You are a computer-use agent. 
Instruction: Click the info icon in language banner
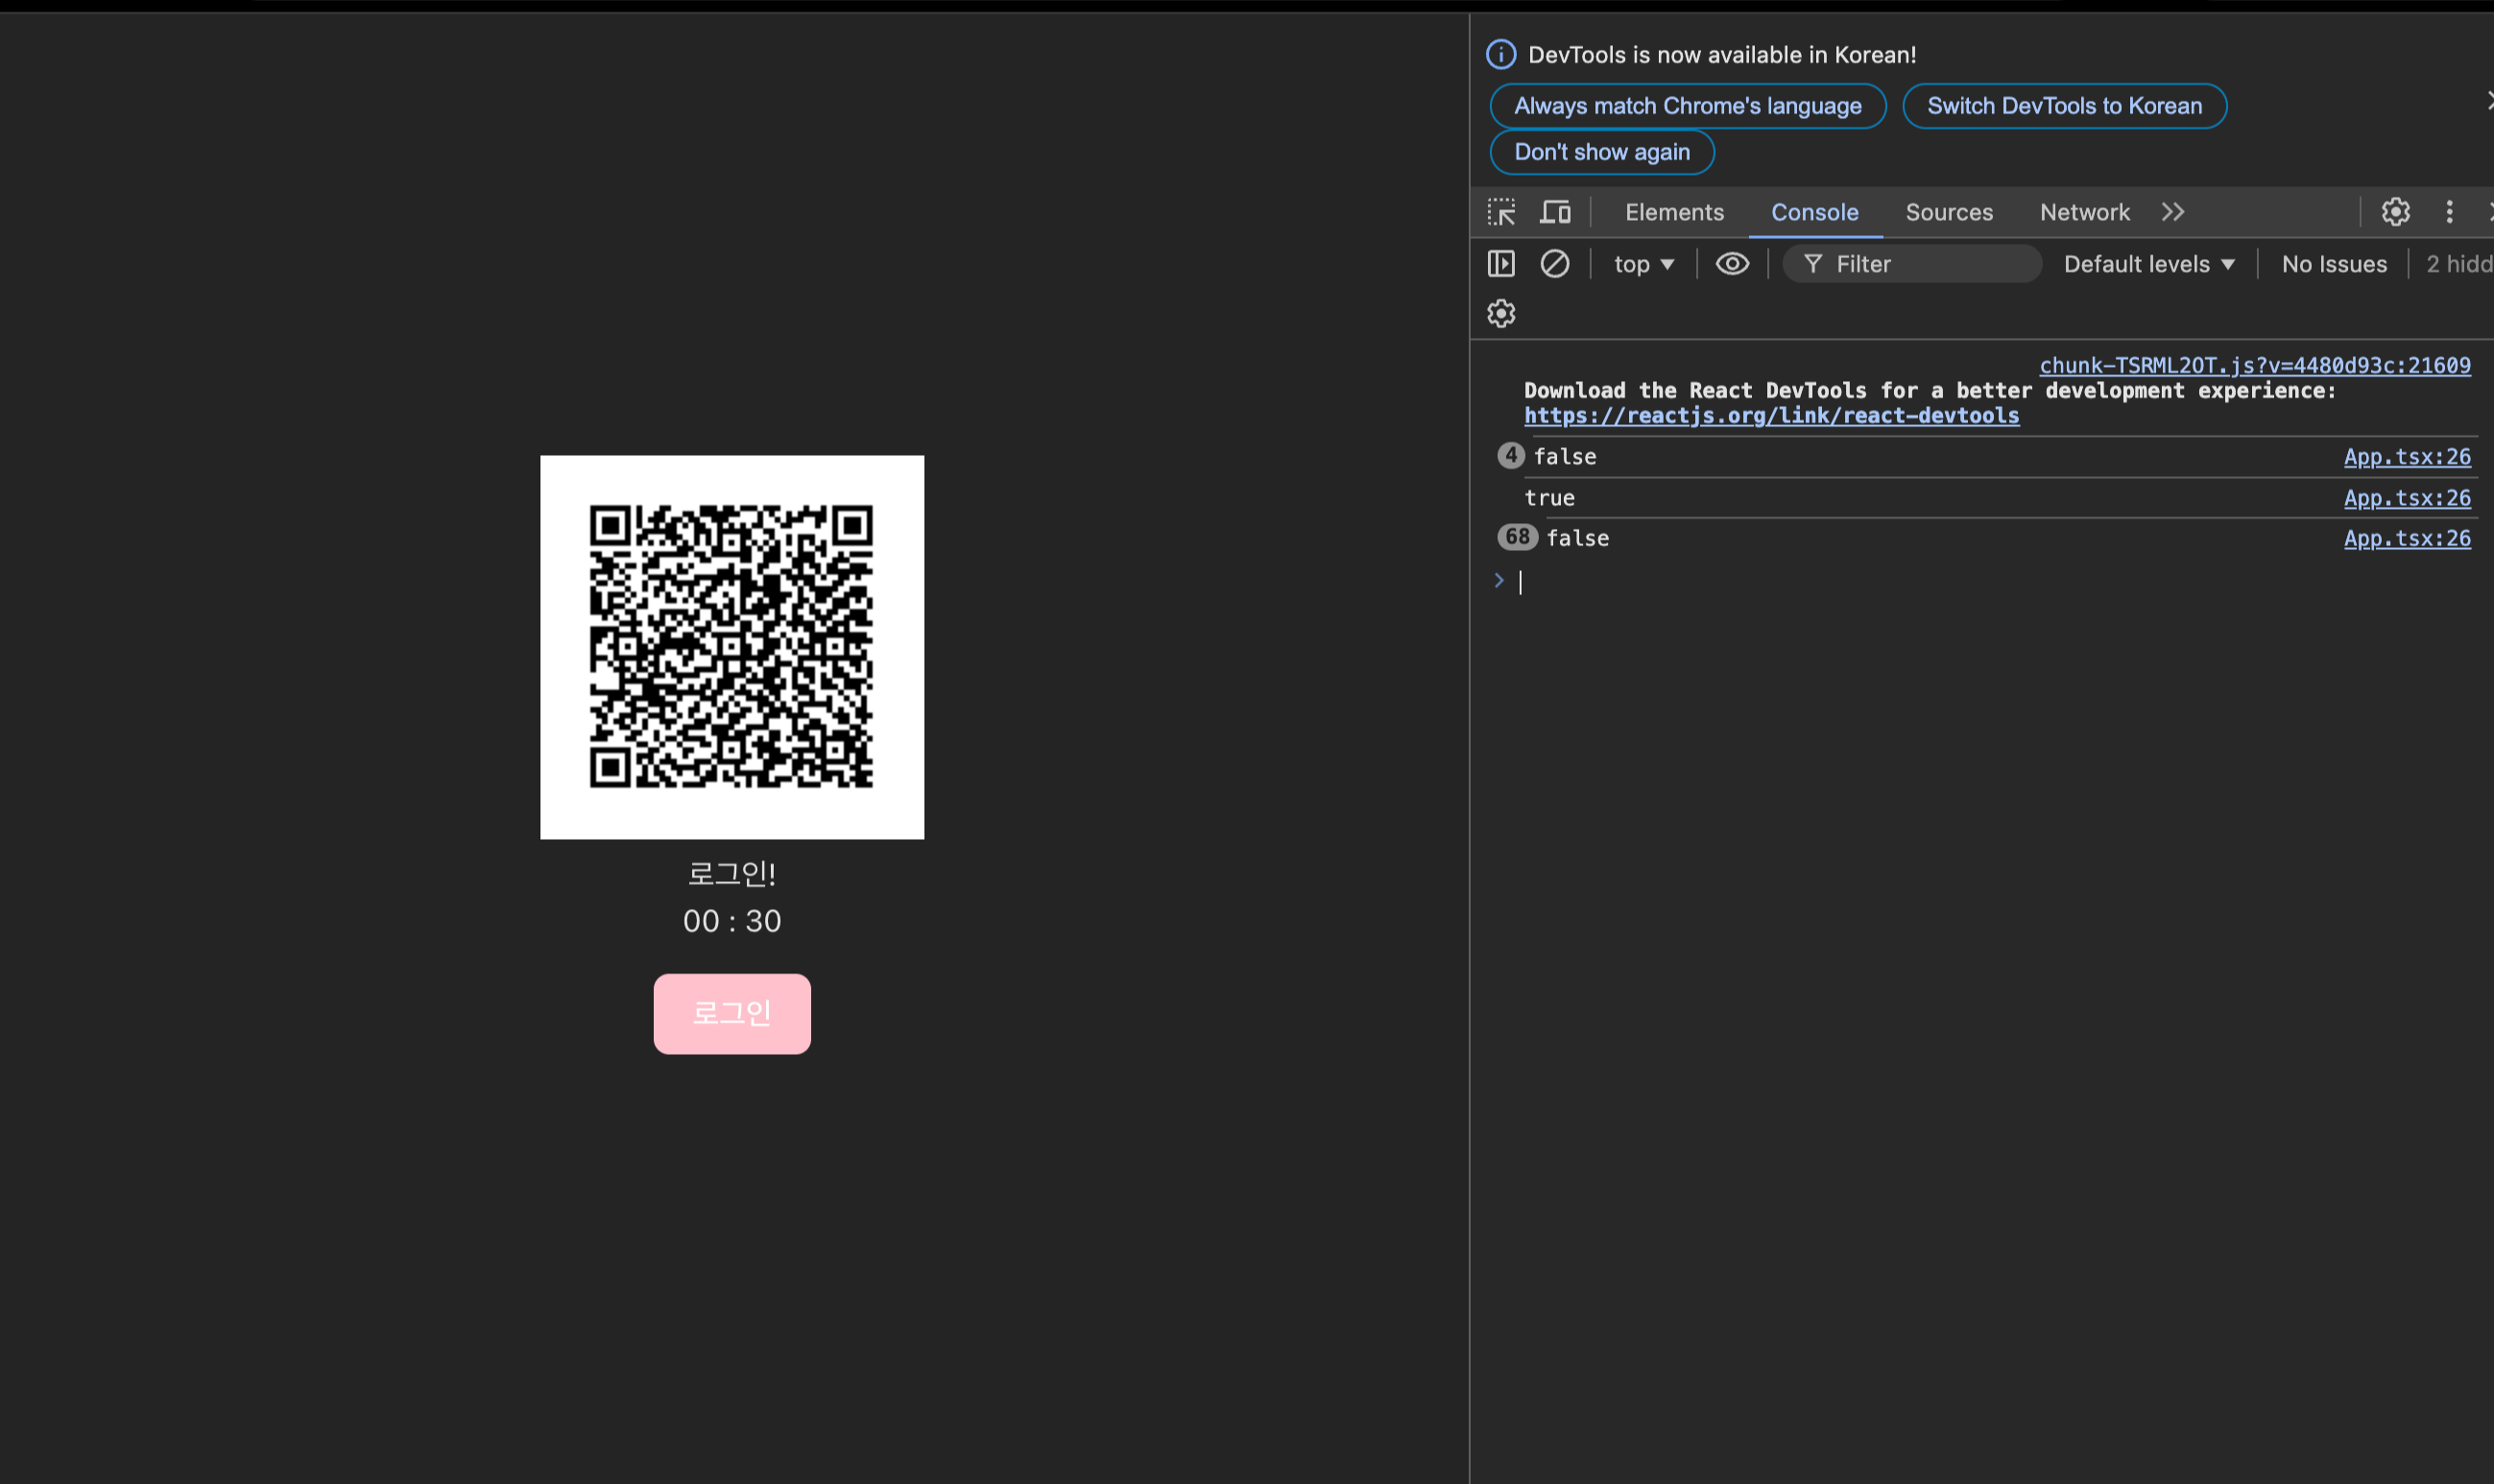pos(1501,55)
